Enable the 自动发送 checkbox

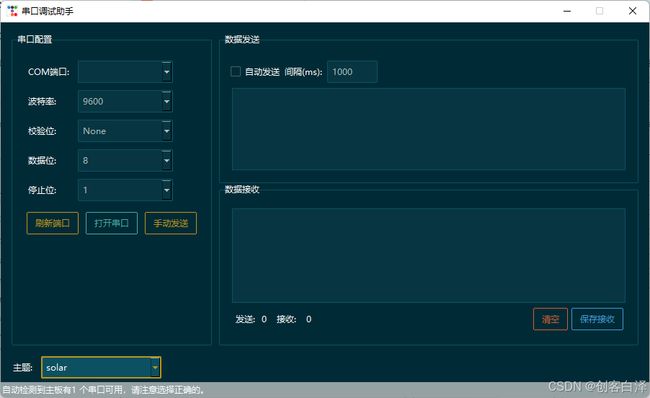click(235, 72)
